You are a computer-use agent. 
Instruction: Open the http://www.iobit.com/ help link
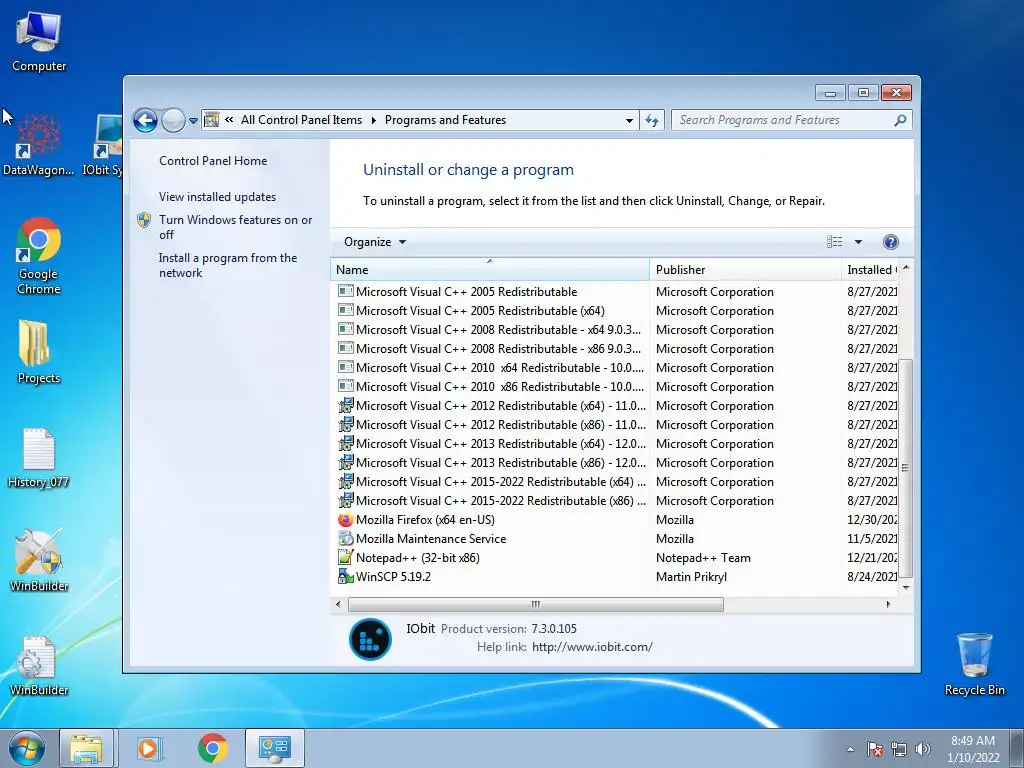592,647
